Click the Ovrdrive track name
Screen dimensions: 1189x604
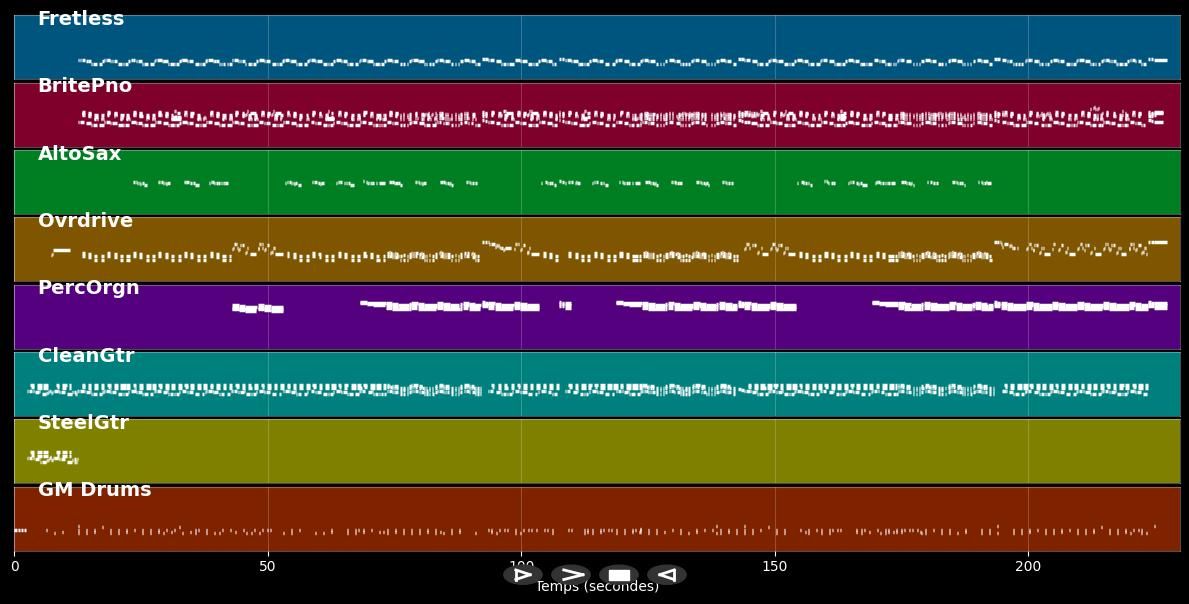pyautogui.click(x=85, y=221)
